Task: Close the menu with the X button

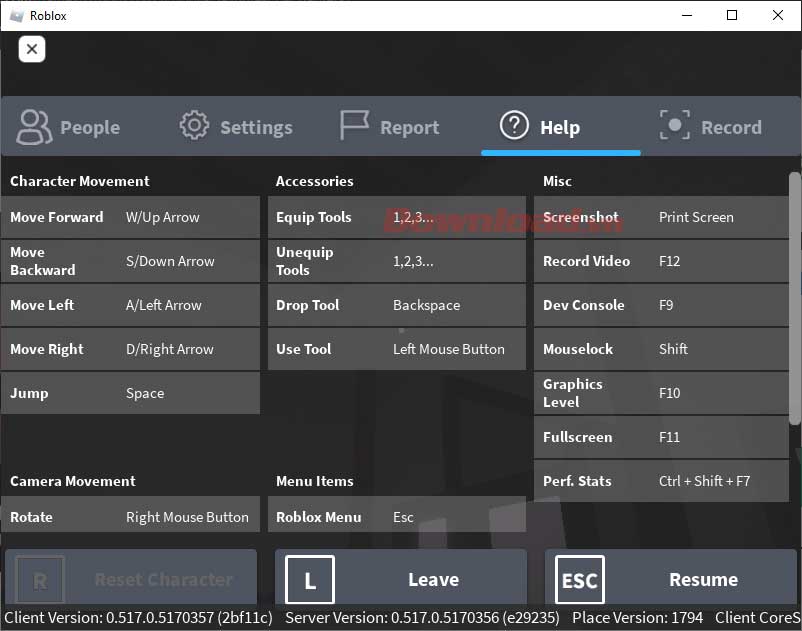Action: tap(32, 49)
